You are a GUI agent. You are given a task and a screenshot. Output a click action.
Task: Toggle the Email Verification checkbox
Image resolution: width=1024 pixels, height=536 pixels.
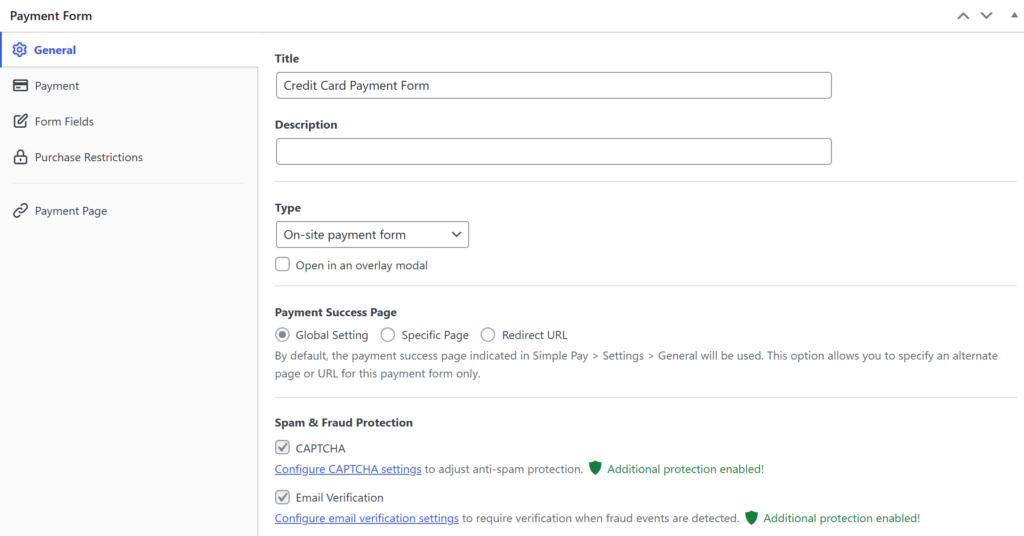click(x=283, y=497)
